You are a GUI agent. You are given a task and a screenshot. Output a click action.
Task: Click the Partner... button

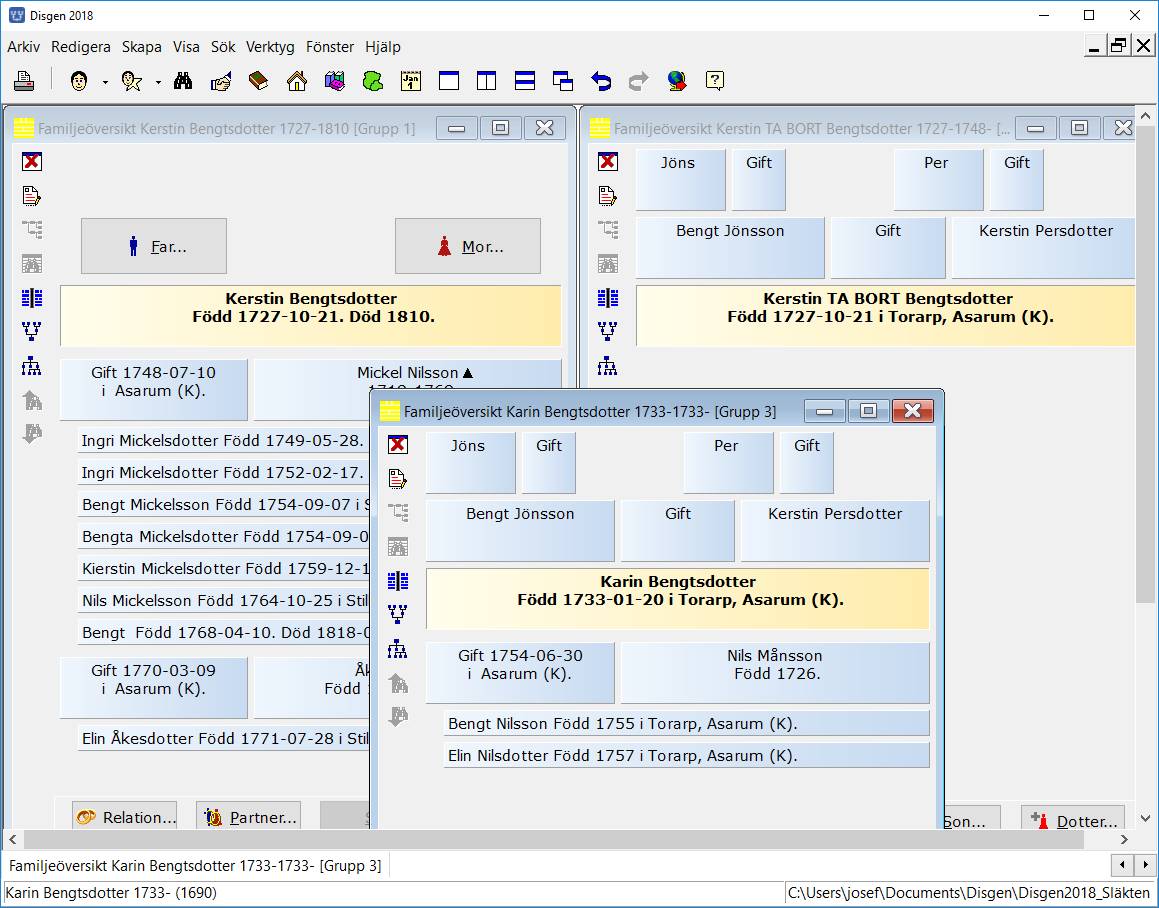(x=248, y=816)
